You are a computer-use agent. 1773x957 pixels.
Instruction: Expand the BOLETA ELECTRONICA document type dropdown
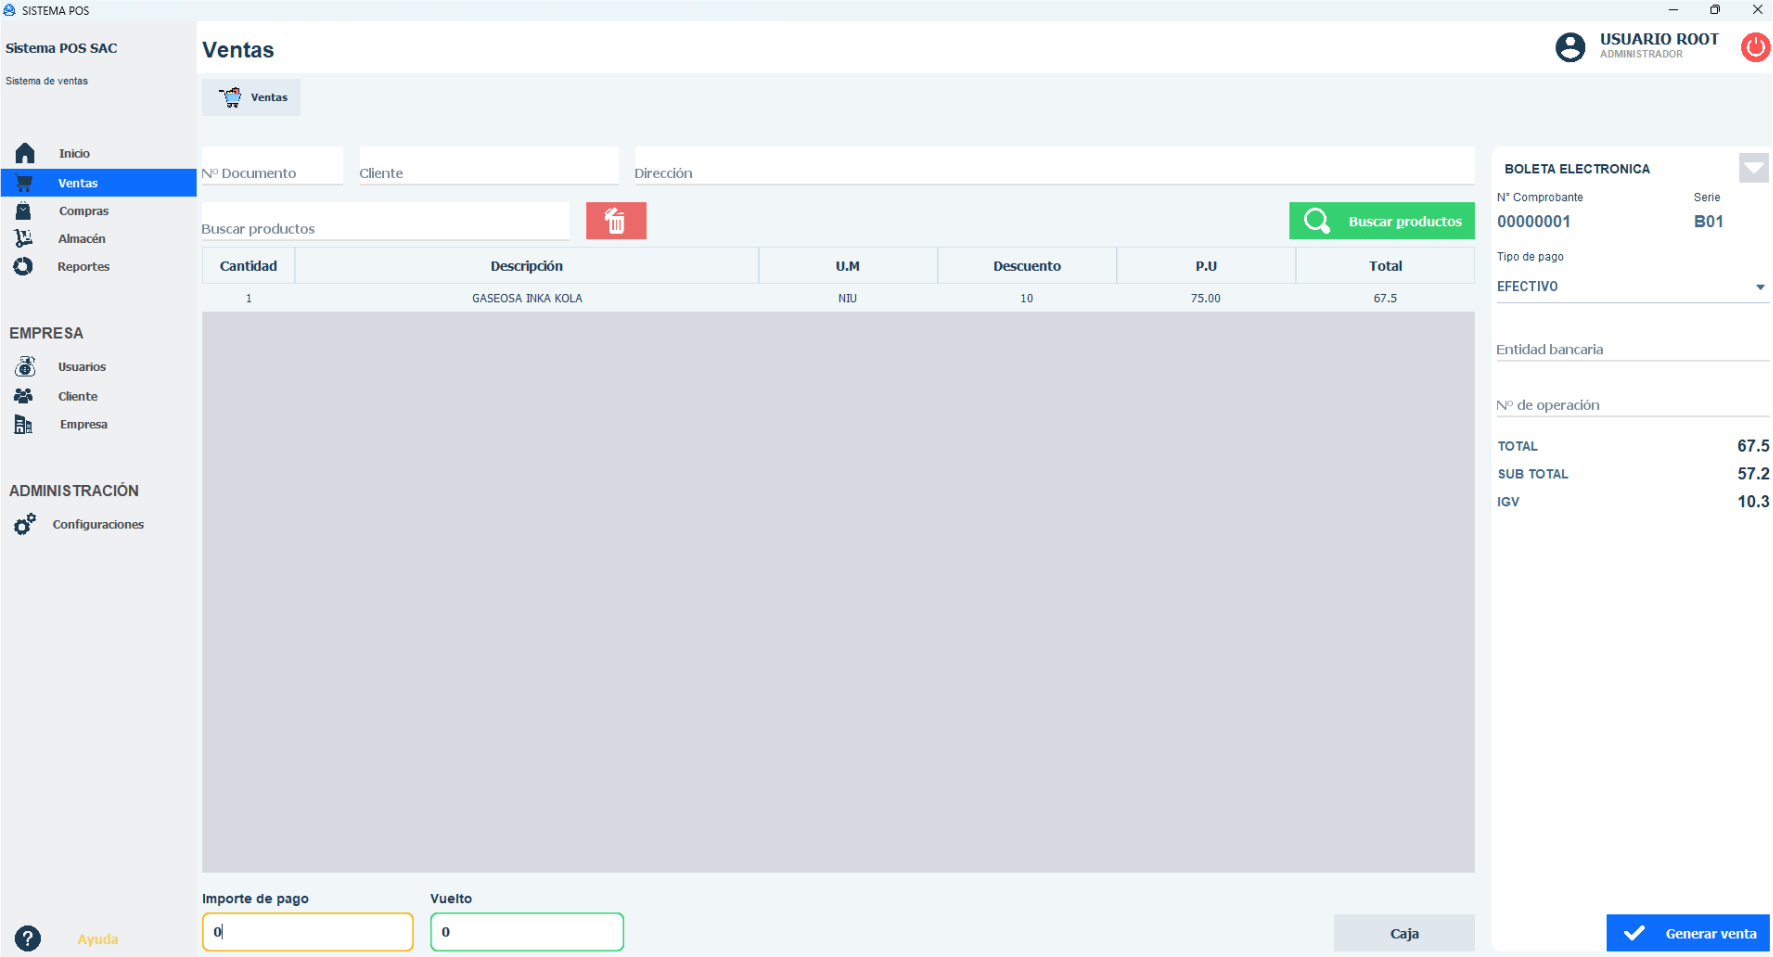[1754, 168]
